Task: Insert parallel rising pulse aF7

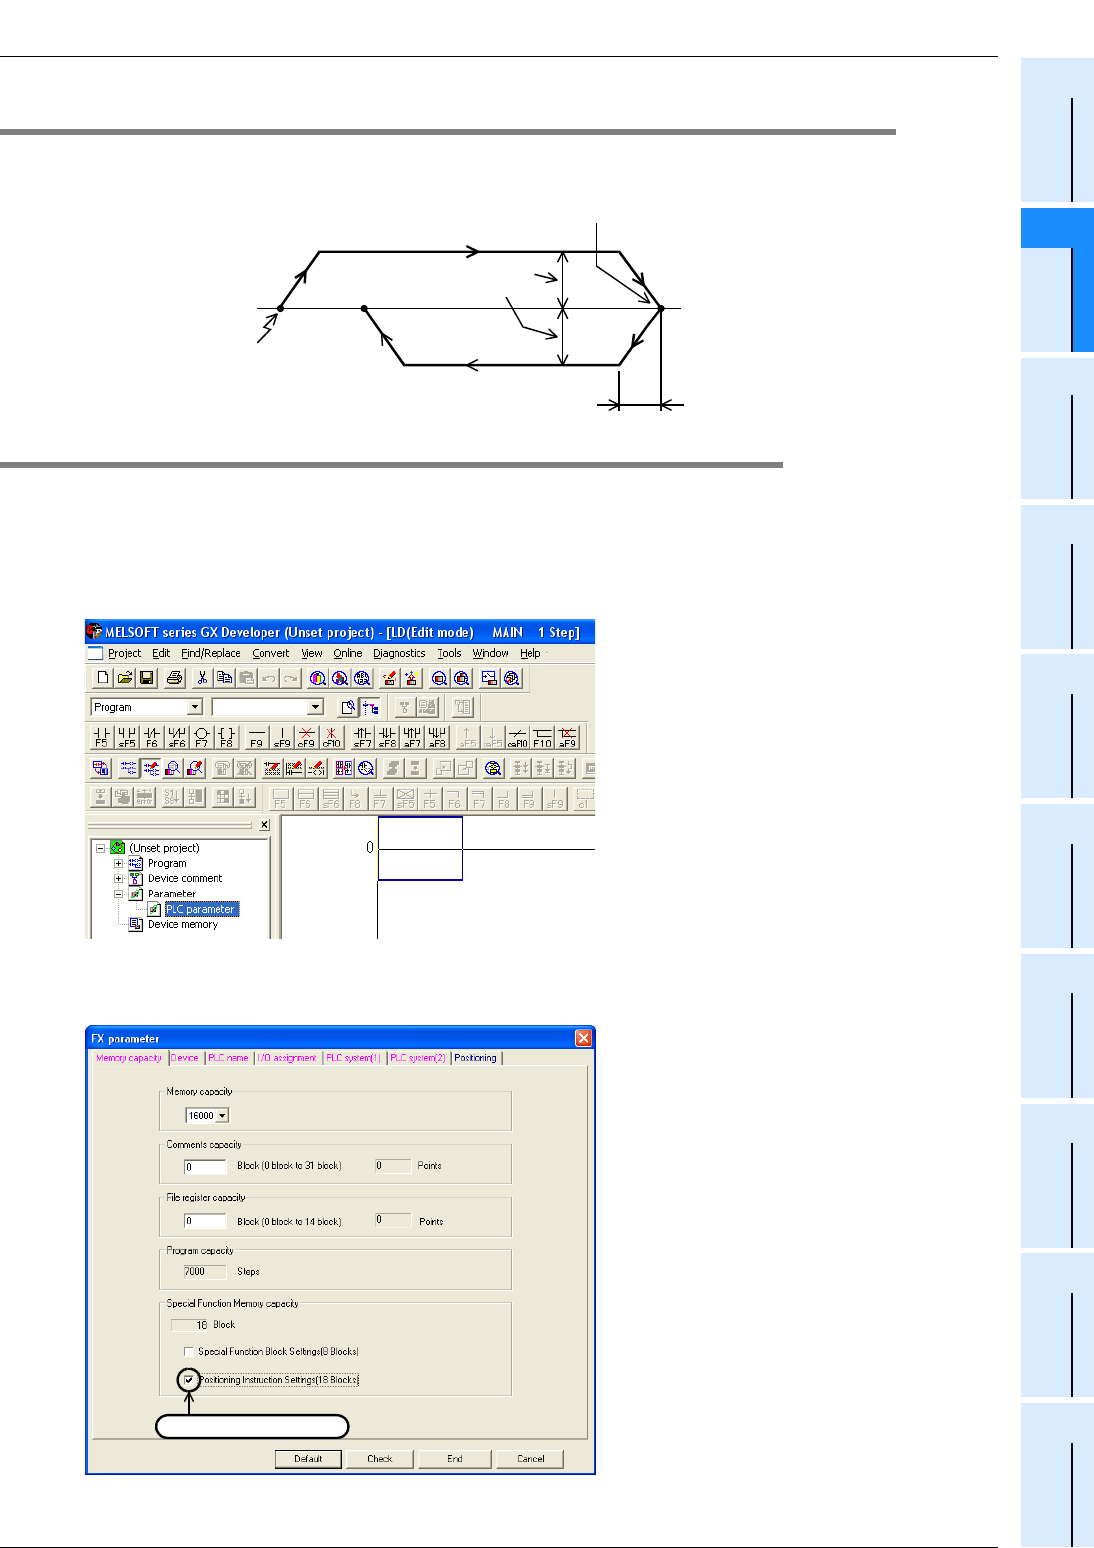Action: pyautogui.click(x=412, y=737)
